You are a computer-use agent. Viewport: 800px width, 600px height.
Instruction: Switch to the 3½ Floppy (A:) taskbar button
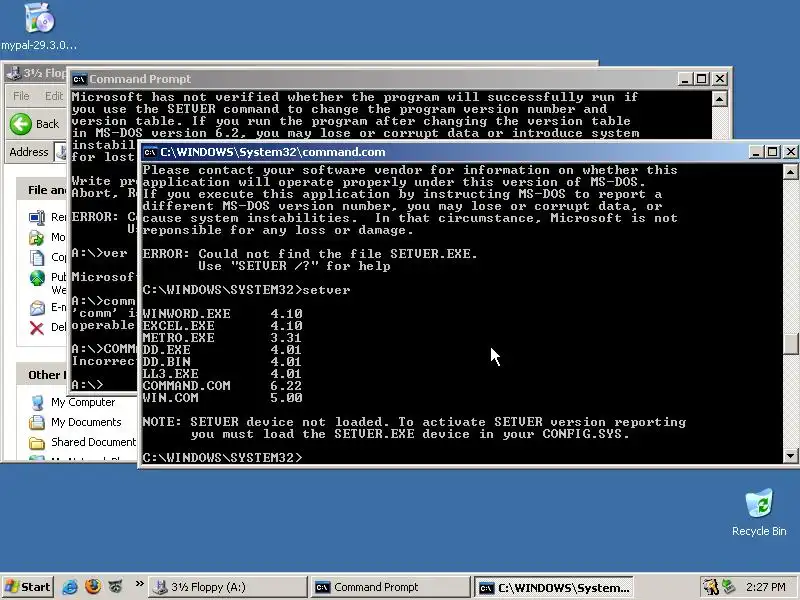pos(228,587)
